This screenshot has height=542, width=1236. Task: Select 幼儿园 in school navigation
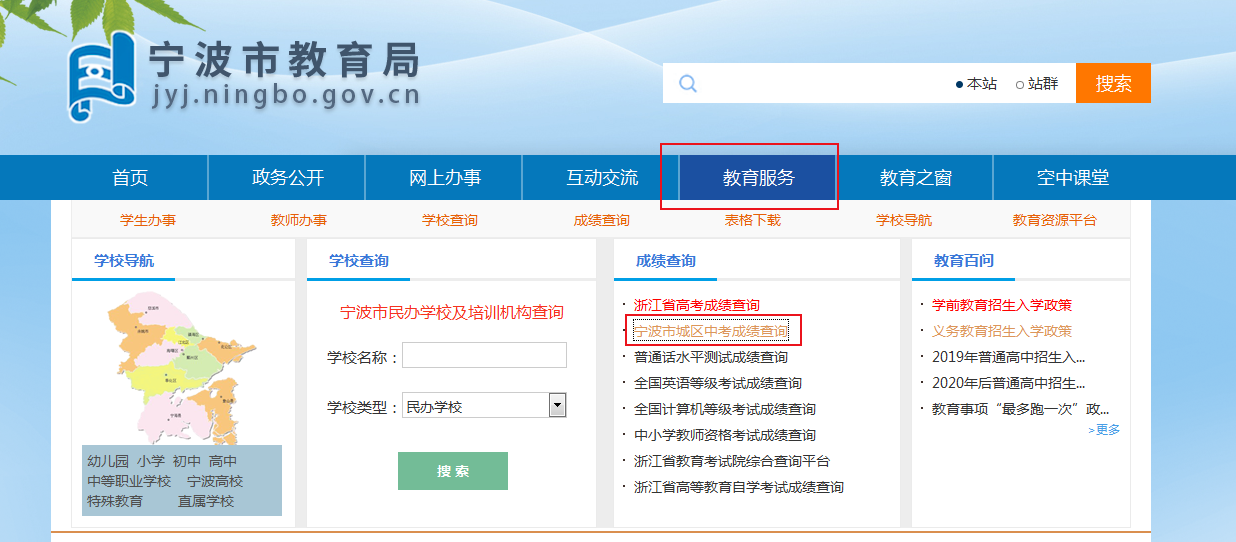click(107, 461)
